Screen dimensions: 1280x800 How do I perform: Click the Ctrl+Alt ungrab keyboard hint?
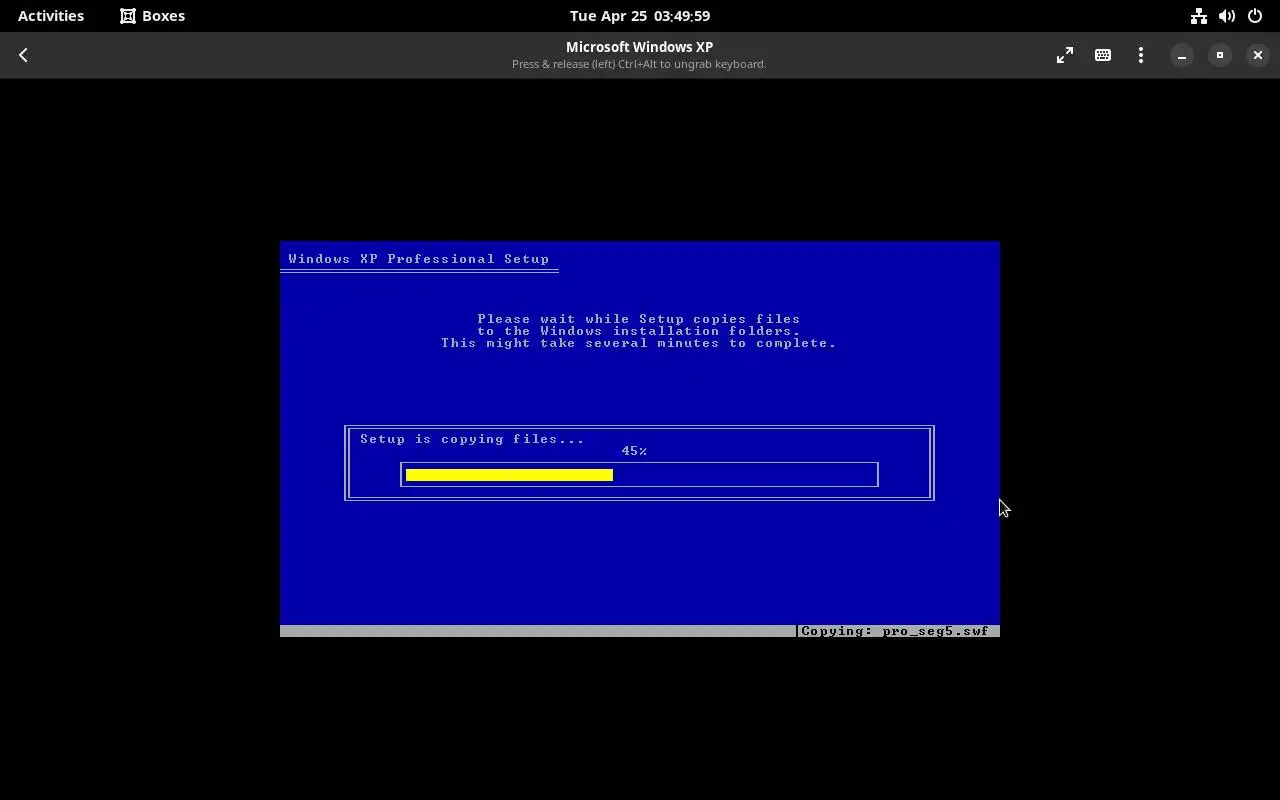pos(639,64)
